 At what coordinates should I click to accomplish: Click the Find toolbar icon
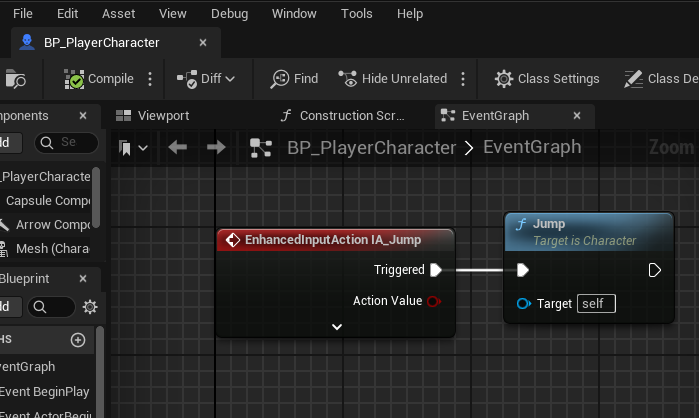[294, 79]
